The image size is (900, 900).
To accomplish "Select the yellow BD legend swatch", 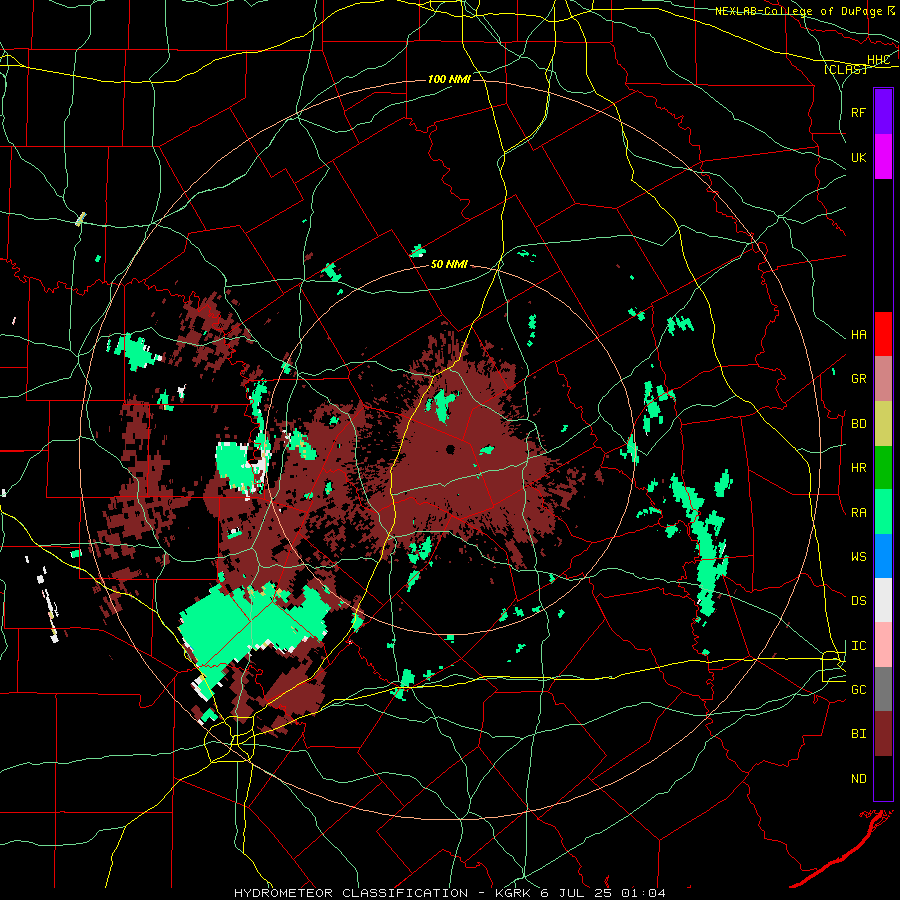I will [883, 424].
